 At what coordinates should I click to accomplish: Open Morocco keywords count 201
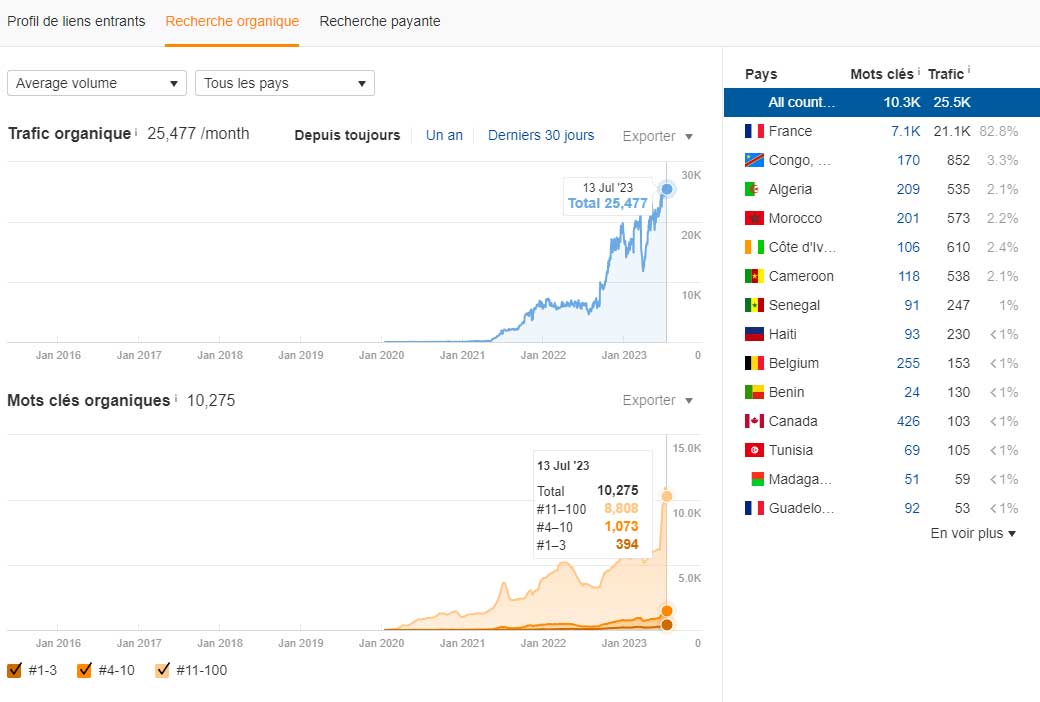click(908, 218)
